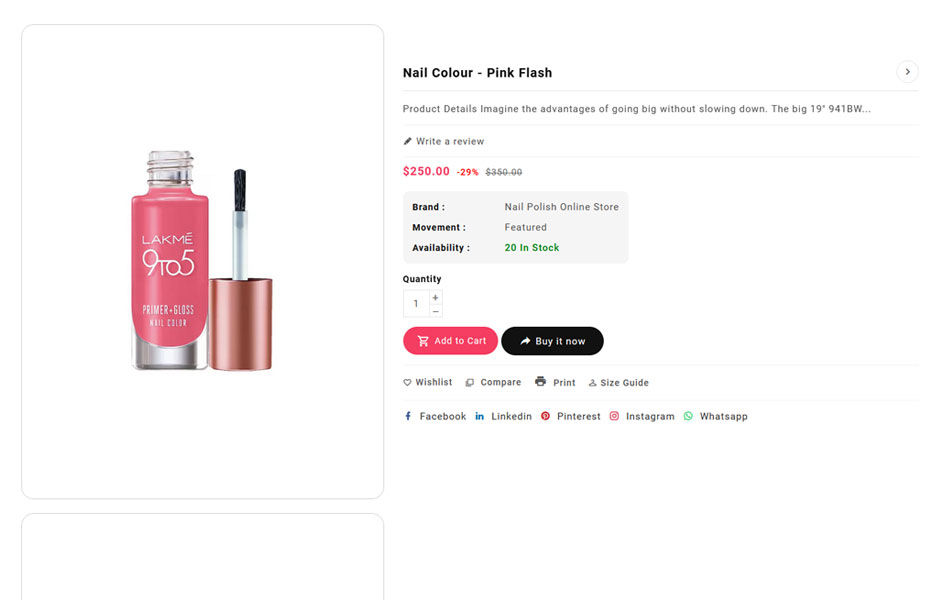
Task: Click the LinkedIn share icon
Action: (x=480, y=416)
